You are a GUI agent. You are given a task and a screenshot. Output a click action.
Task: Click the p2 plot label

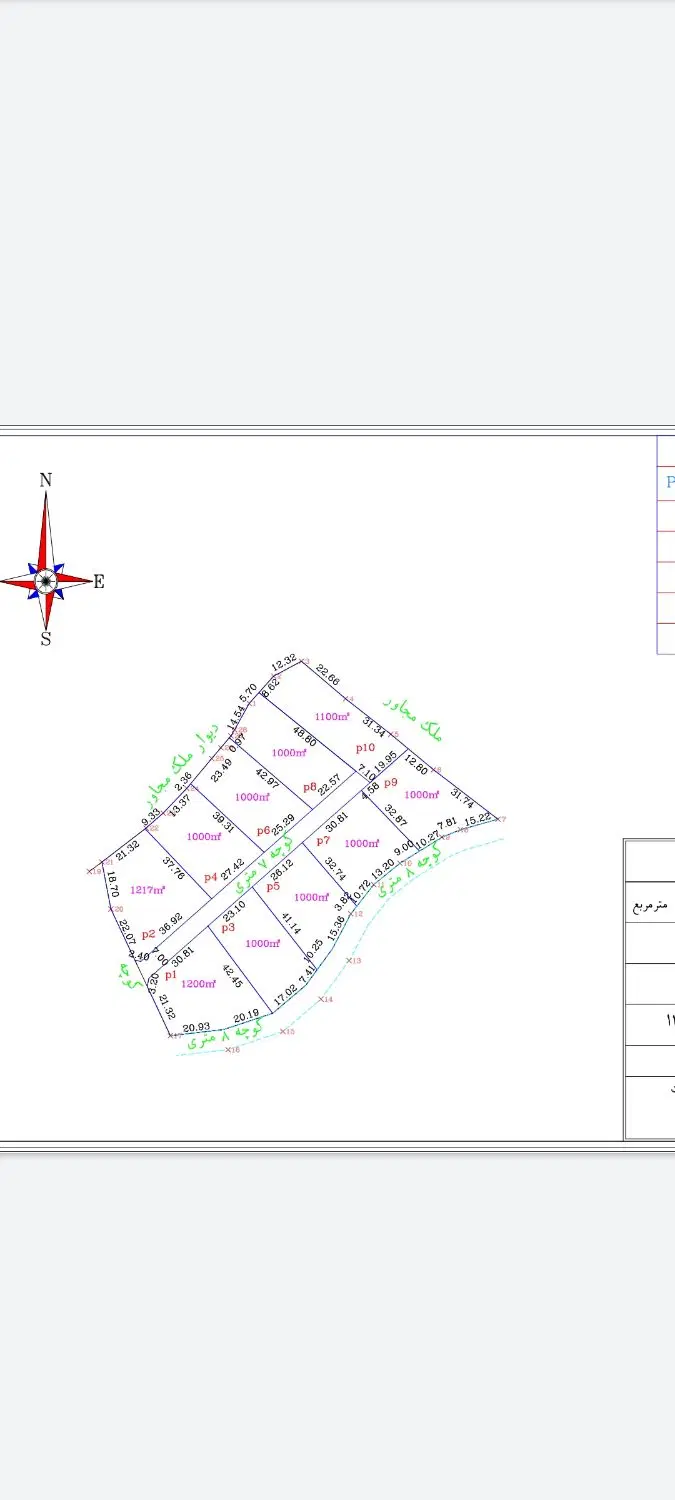click(148, 934)
